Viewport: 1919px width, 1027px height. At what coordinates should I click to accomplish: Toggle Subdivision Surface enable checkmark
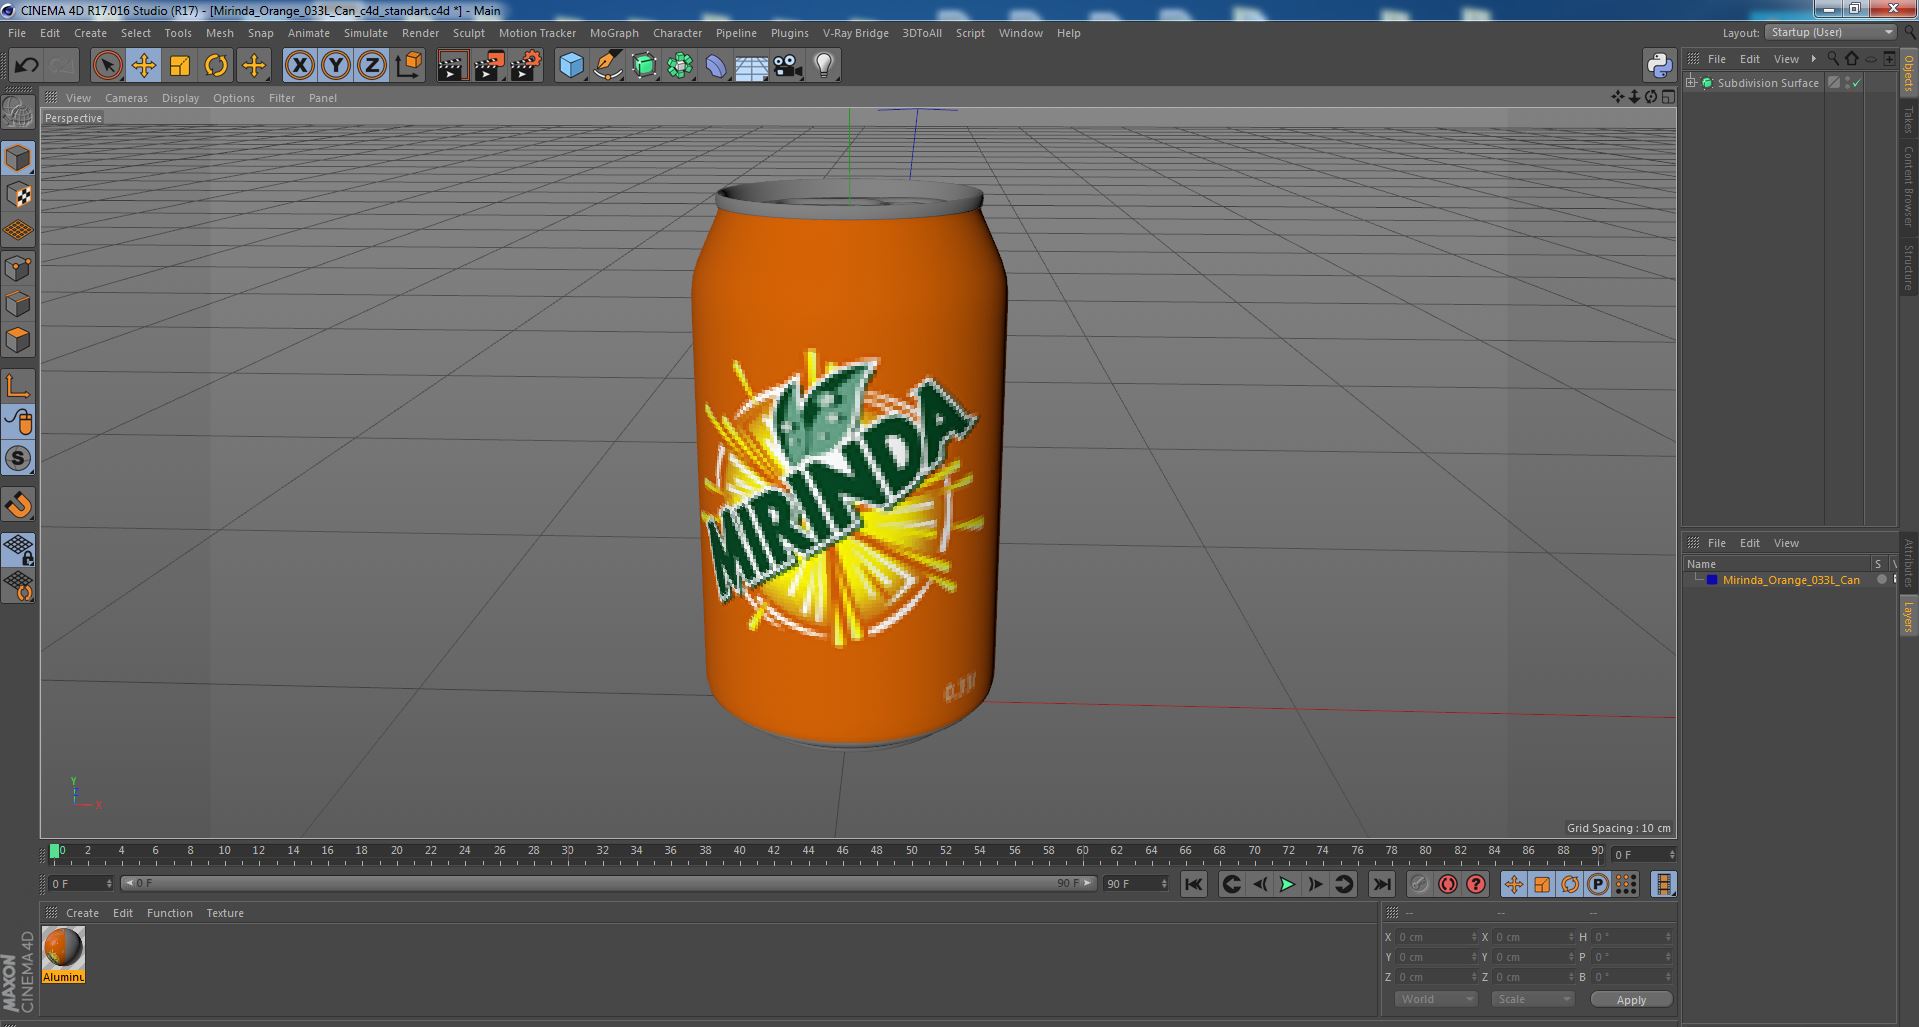click(1856, 83)
